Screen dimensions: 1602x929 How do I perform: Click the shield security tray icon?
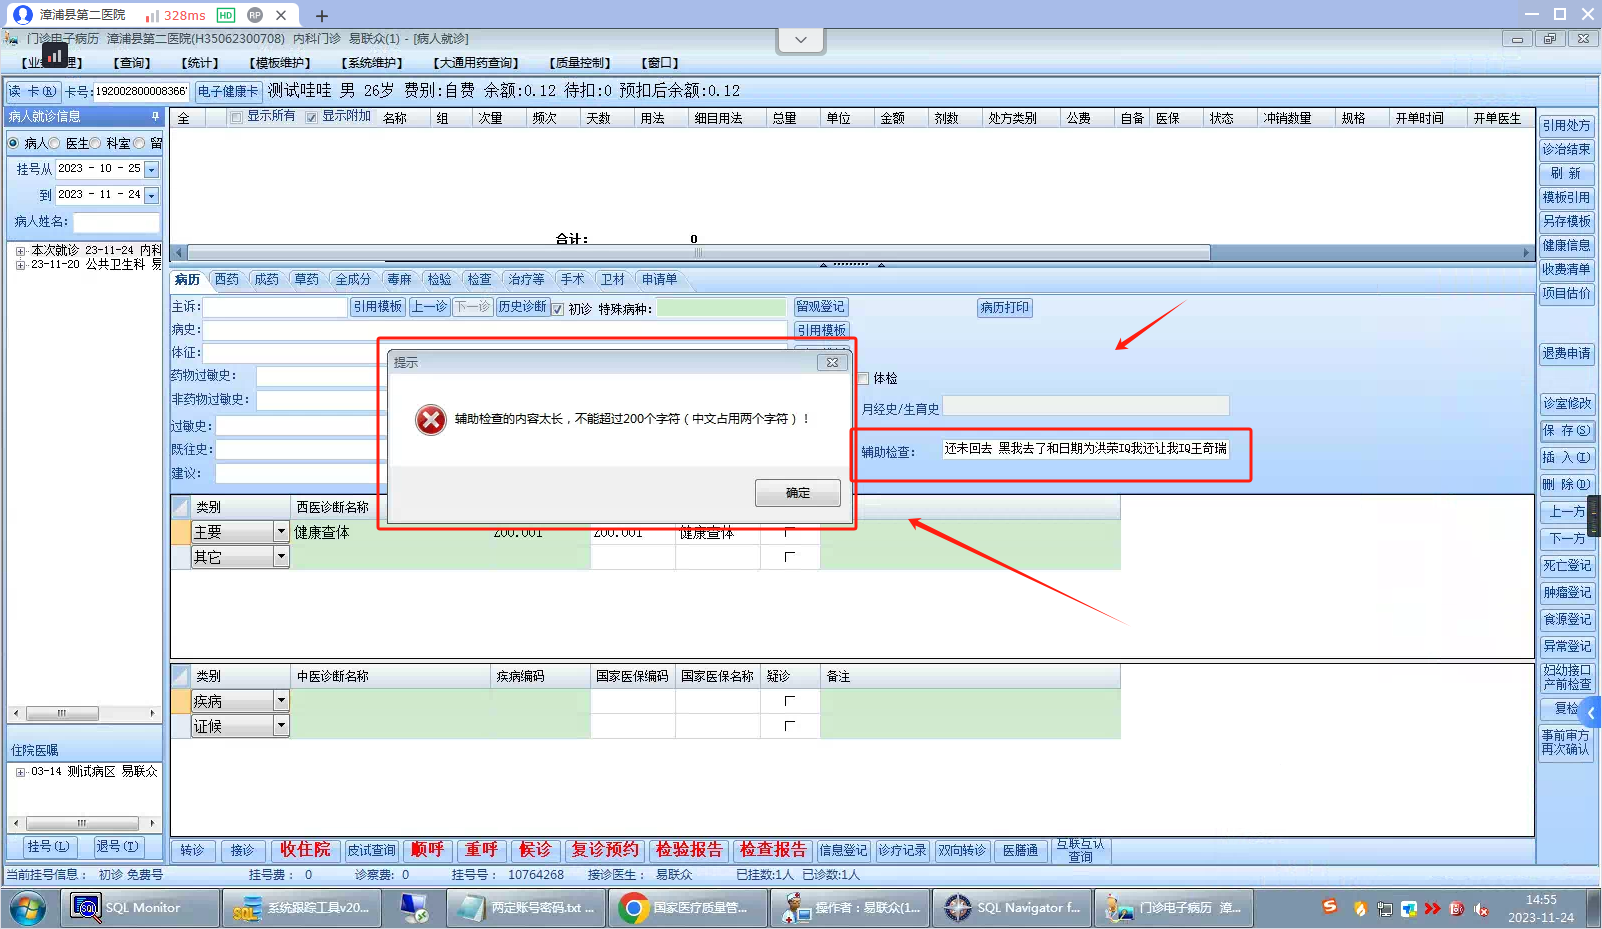(1360, 909)
